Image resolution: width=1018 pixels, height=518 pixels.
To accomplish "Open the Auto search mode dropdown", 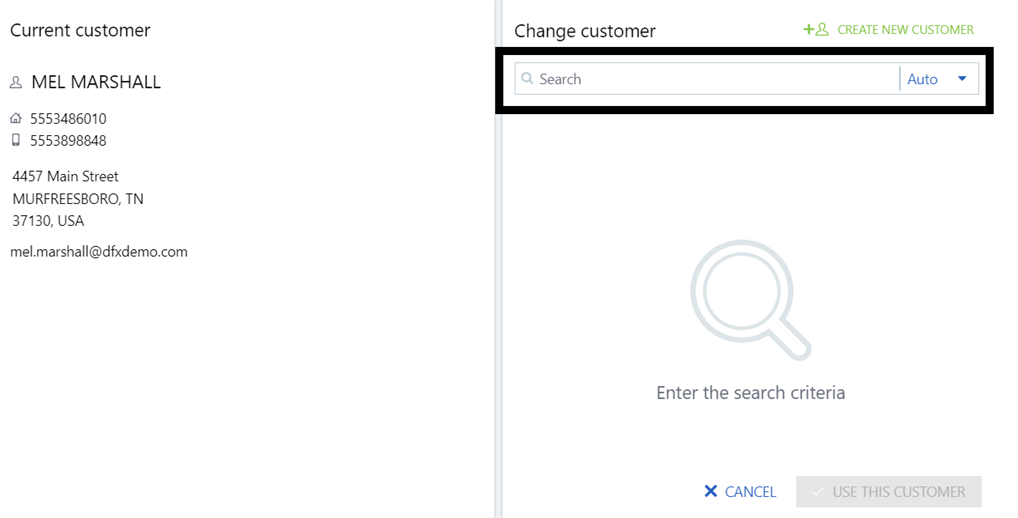I will 923,79.
